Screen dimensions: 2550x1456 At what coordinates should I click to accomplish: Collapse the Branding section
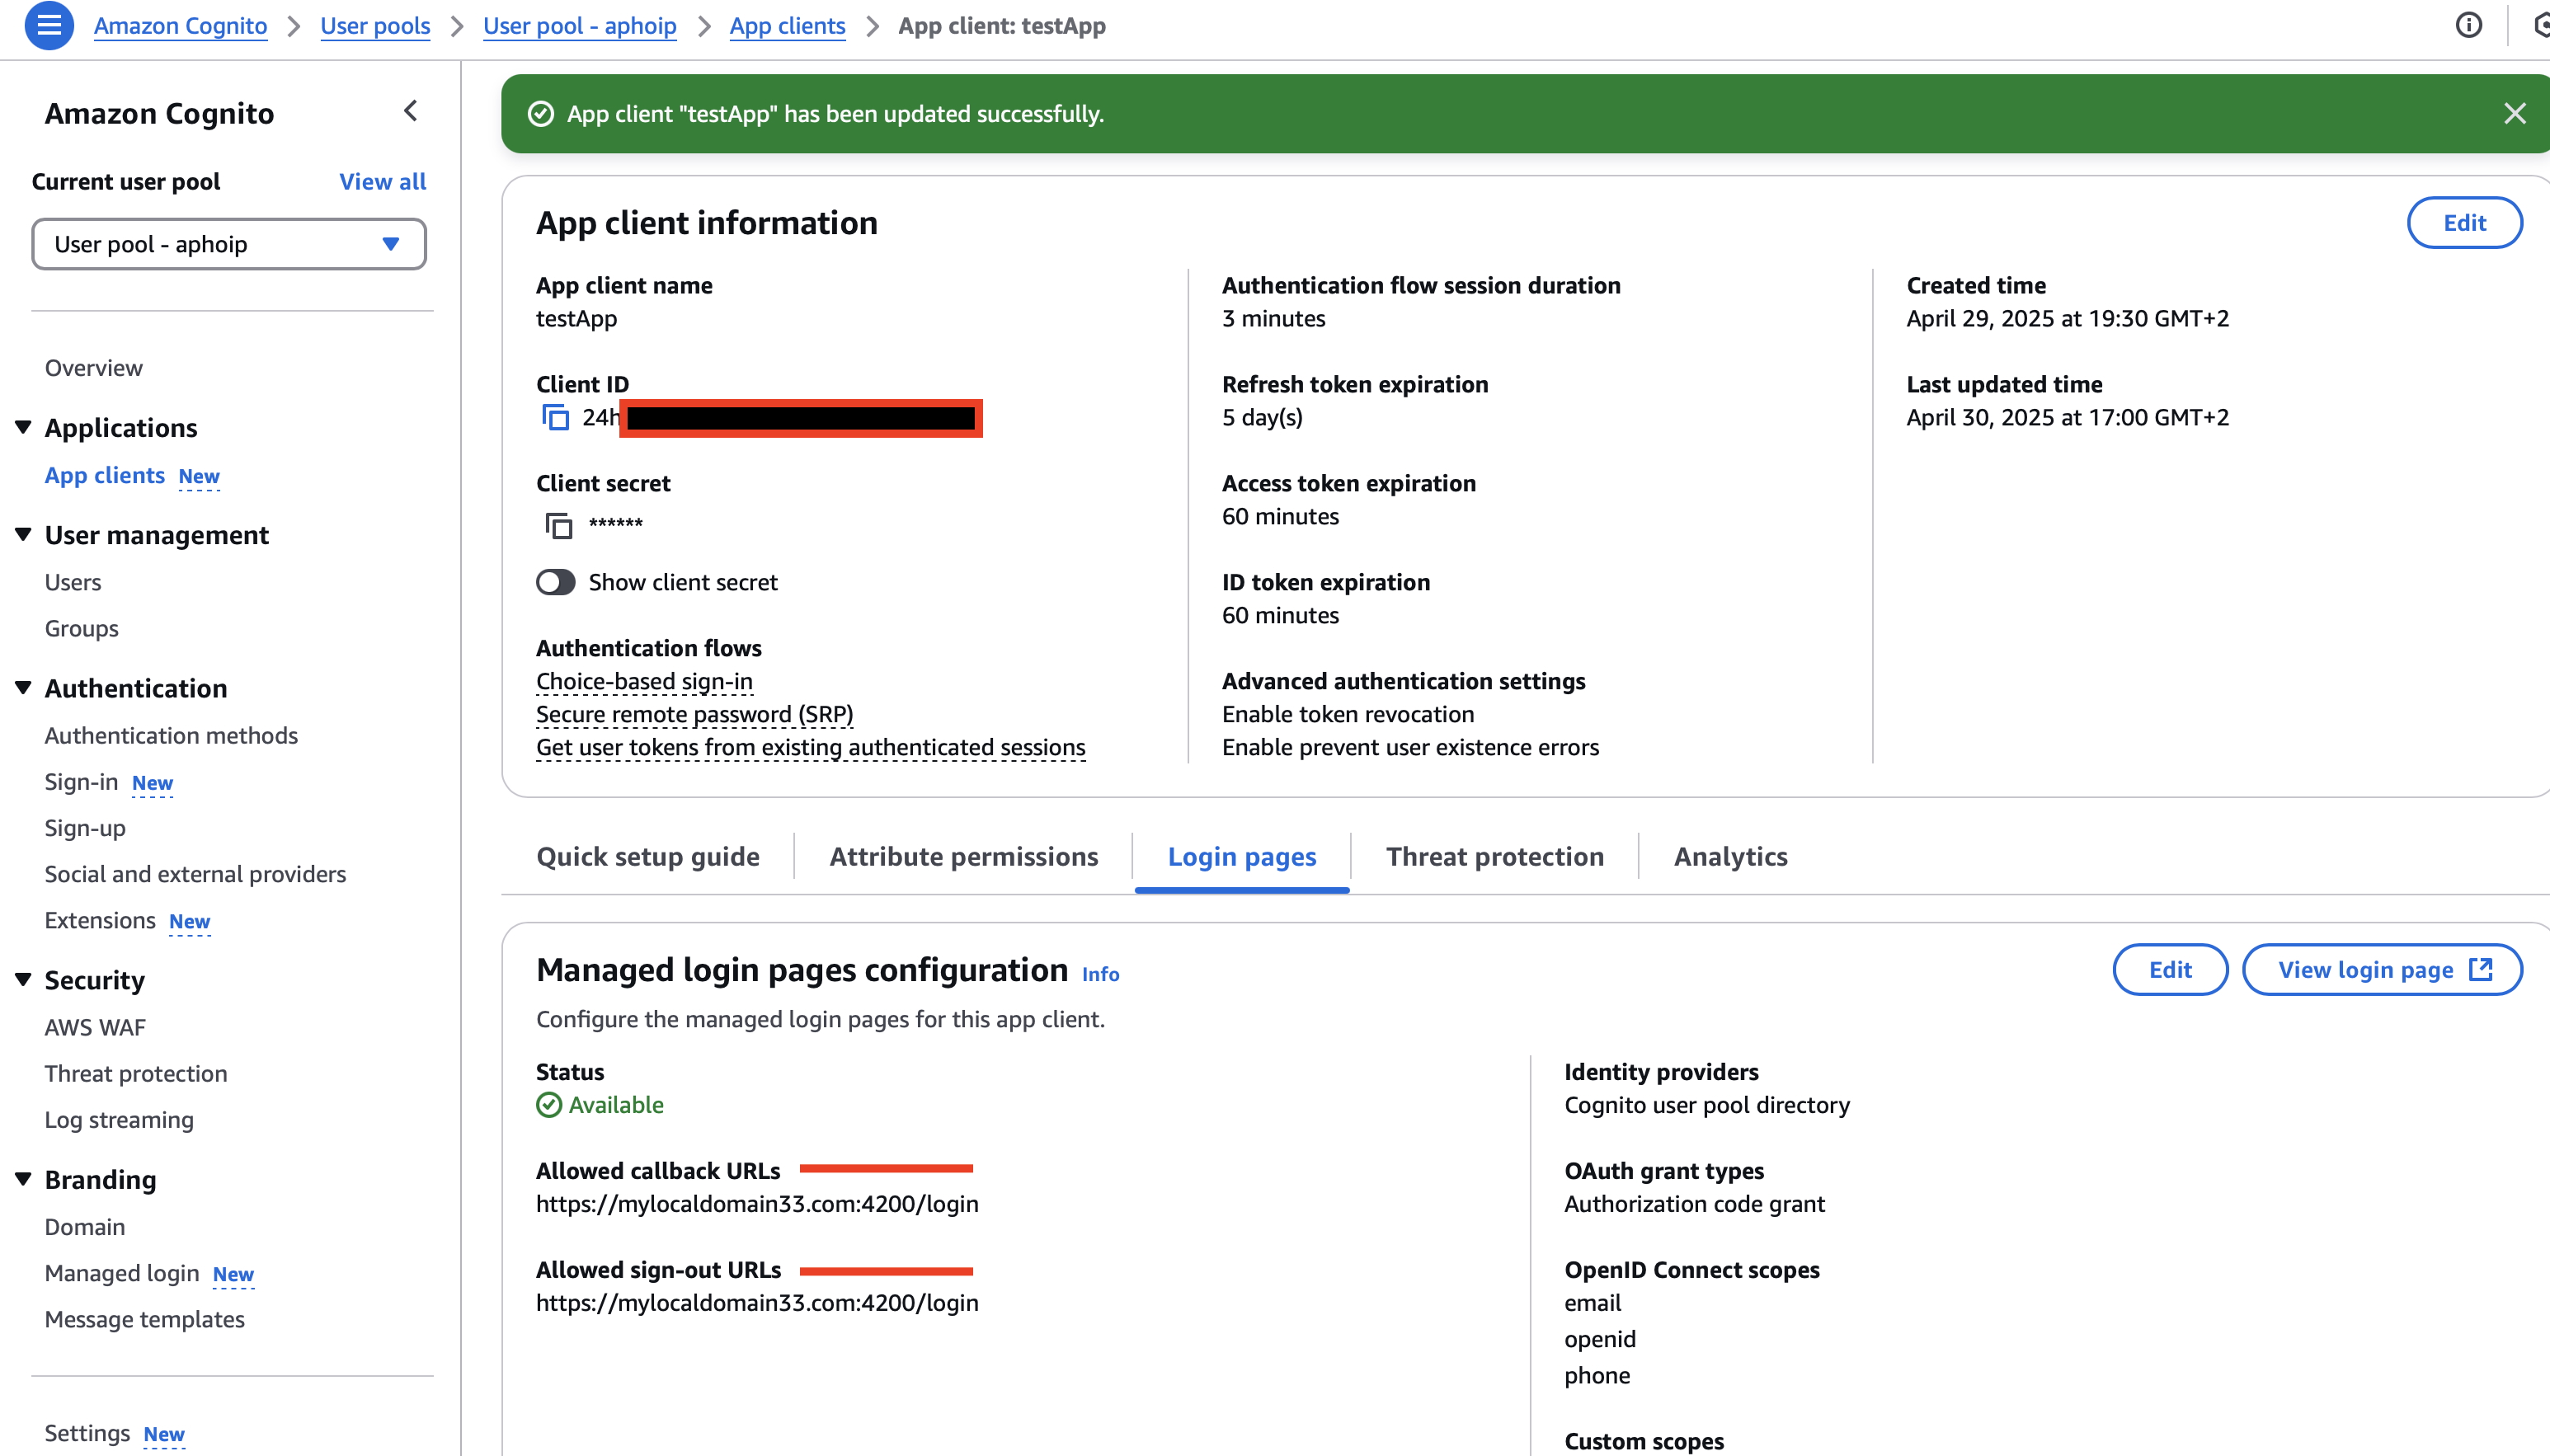point(22,1178)
